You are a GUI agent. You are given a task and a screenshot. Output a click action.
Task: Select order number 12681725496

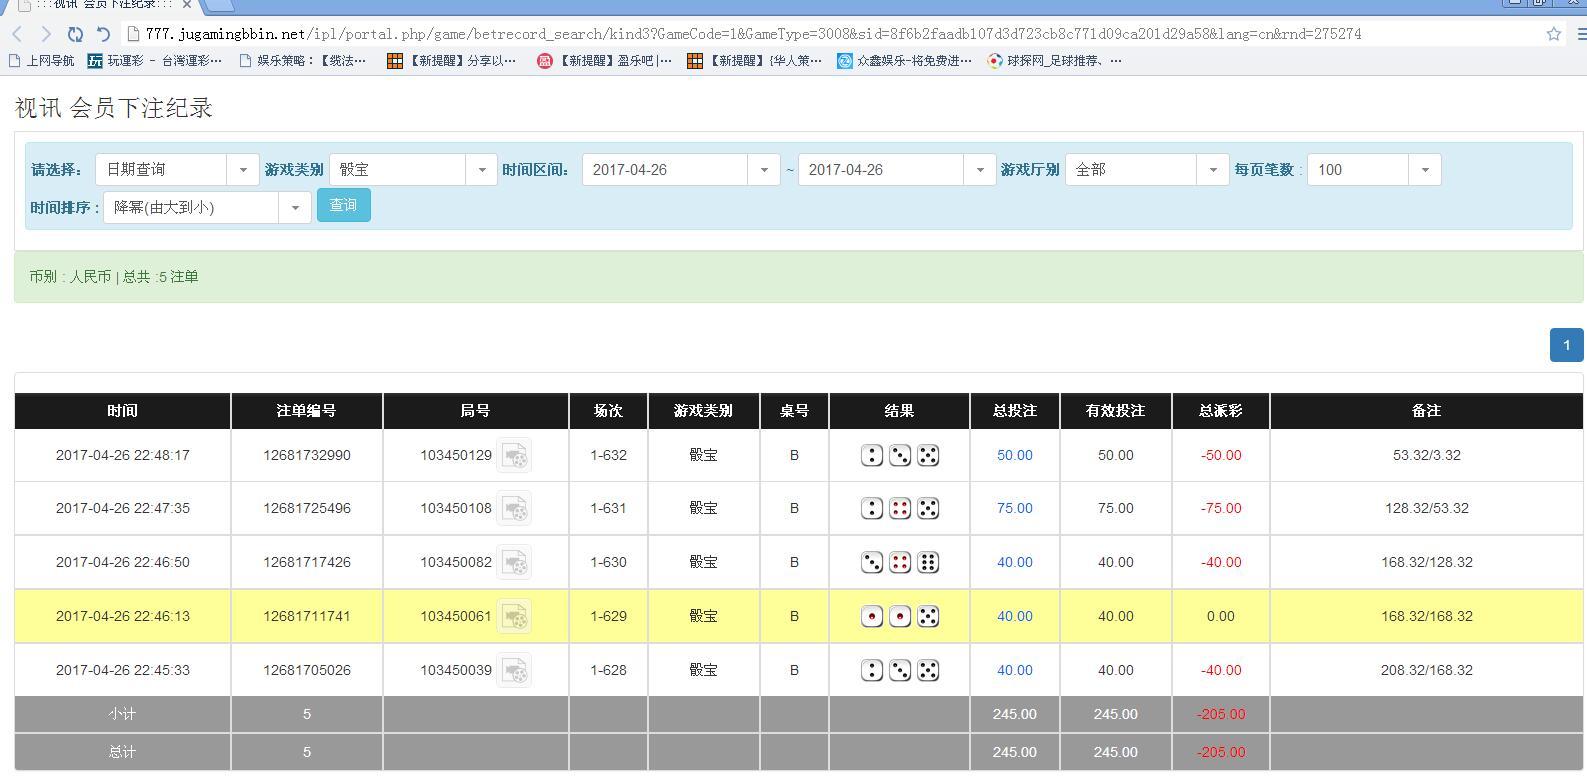tap(307, 509)
